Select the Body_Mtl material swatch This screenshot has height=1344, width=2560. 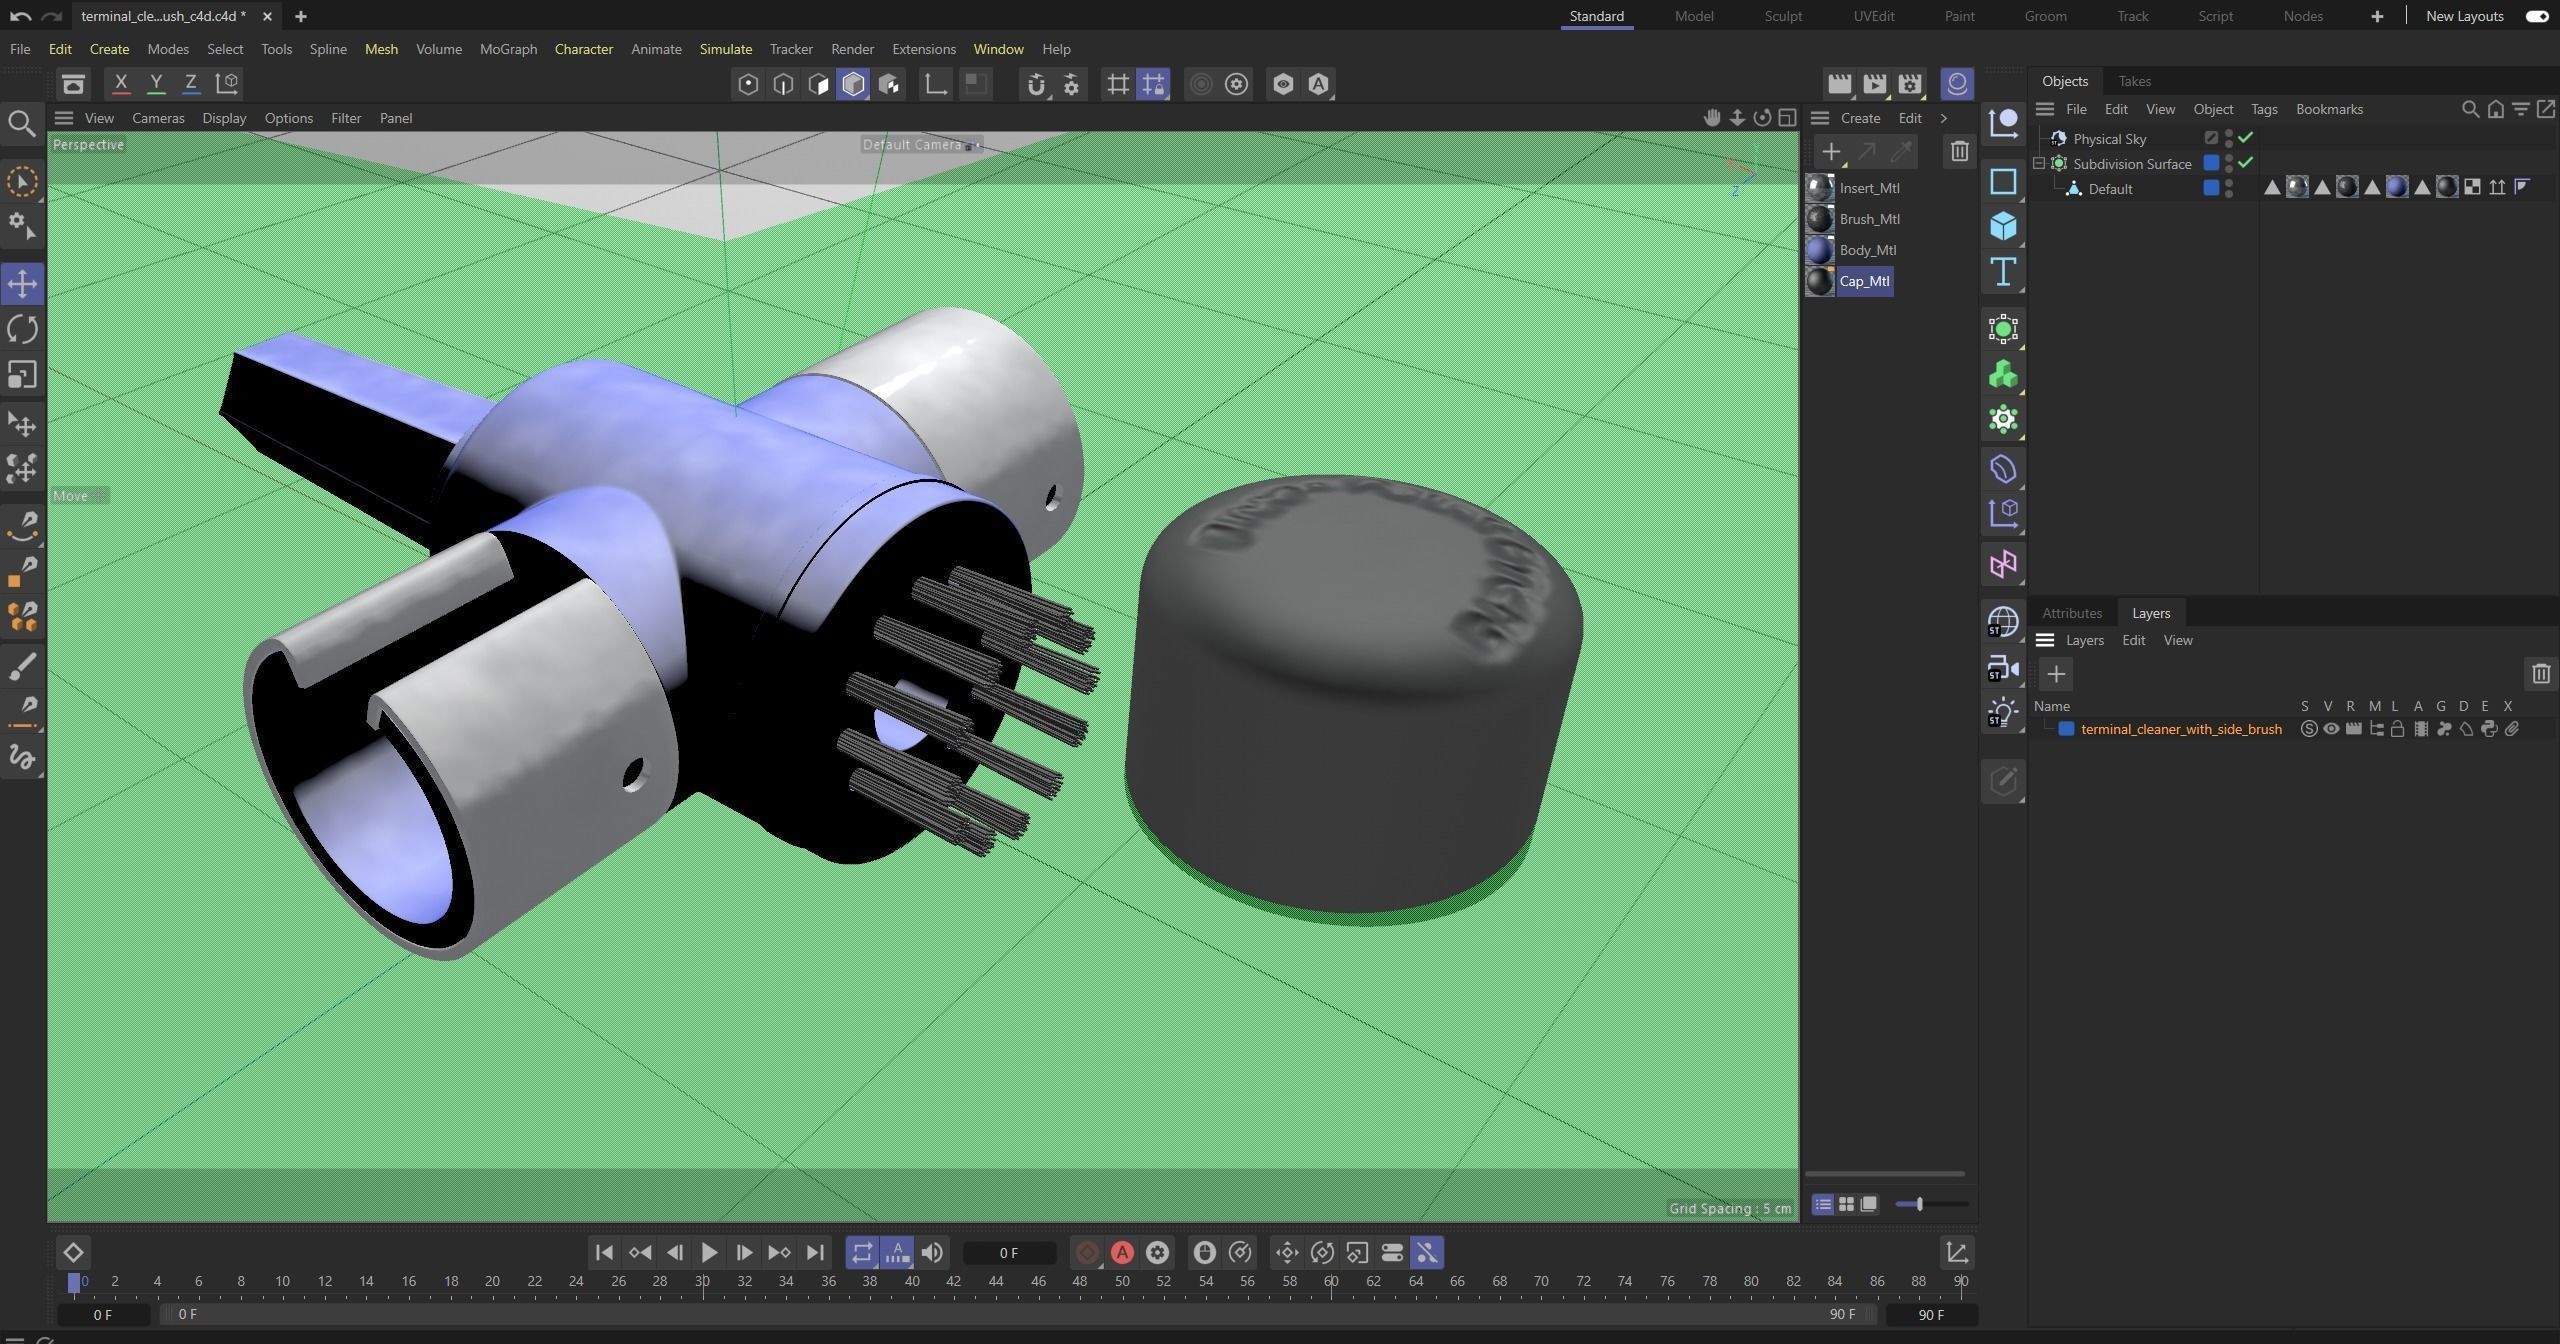tap(1820, 250)
